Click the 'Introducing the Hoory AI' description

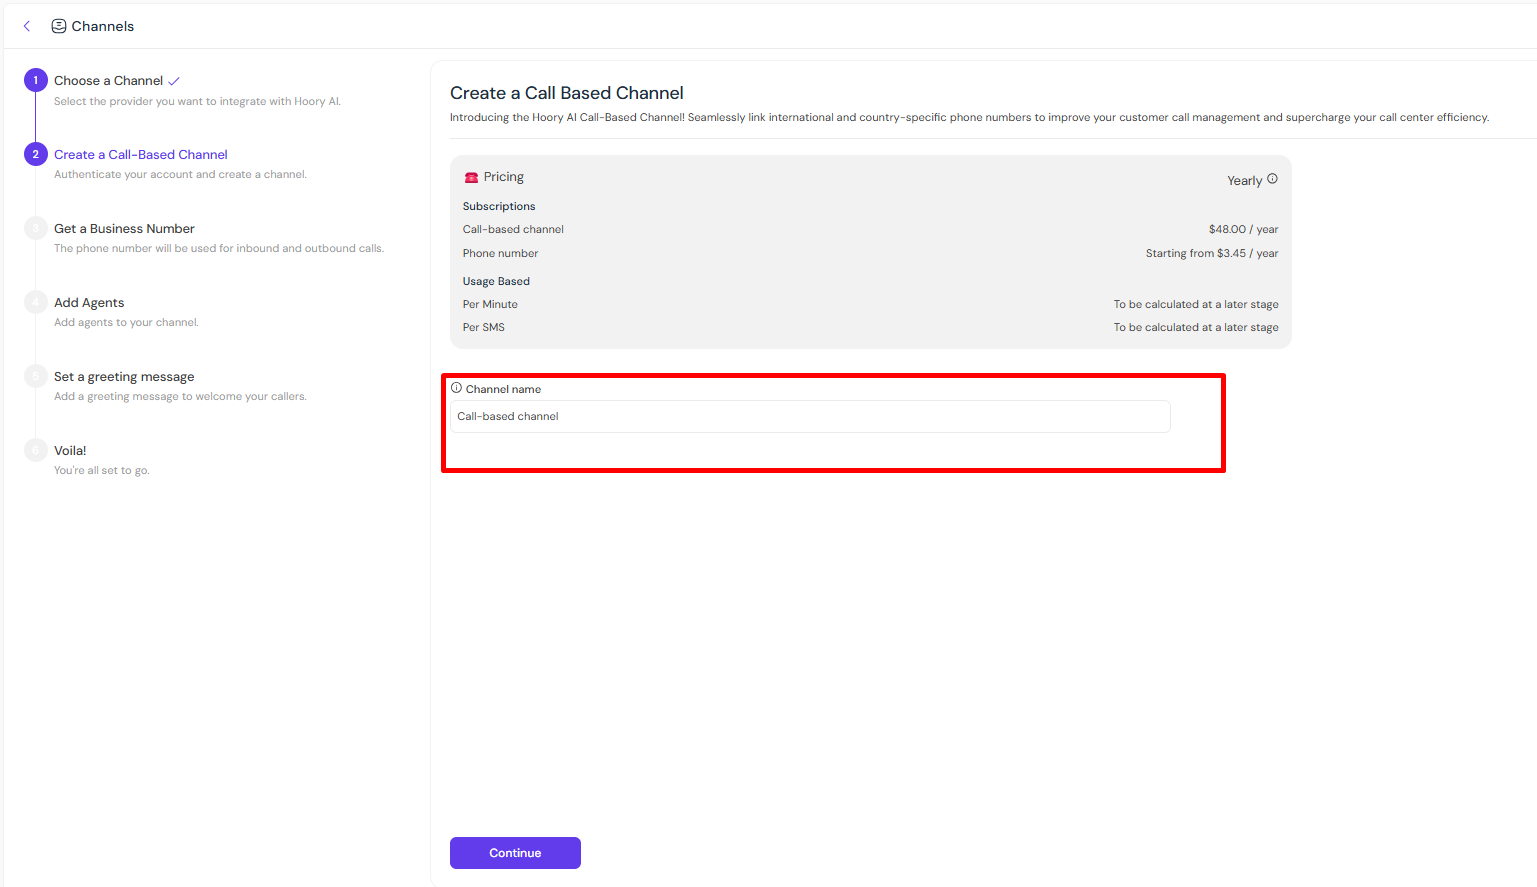pos(969,117)
